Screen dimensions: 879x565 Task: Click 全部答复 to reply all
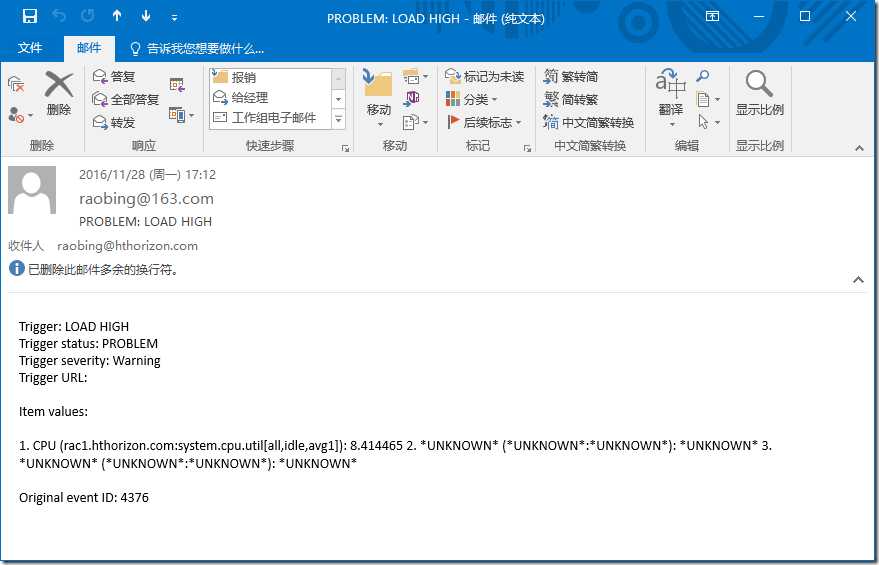[126, 100]
